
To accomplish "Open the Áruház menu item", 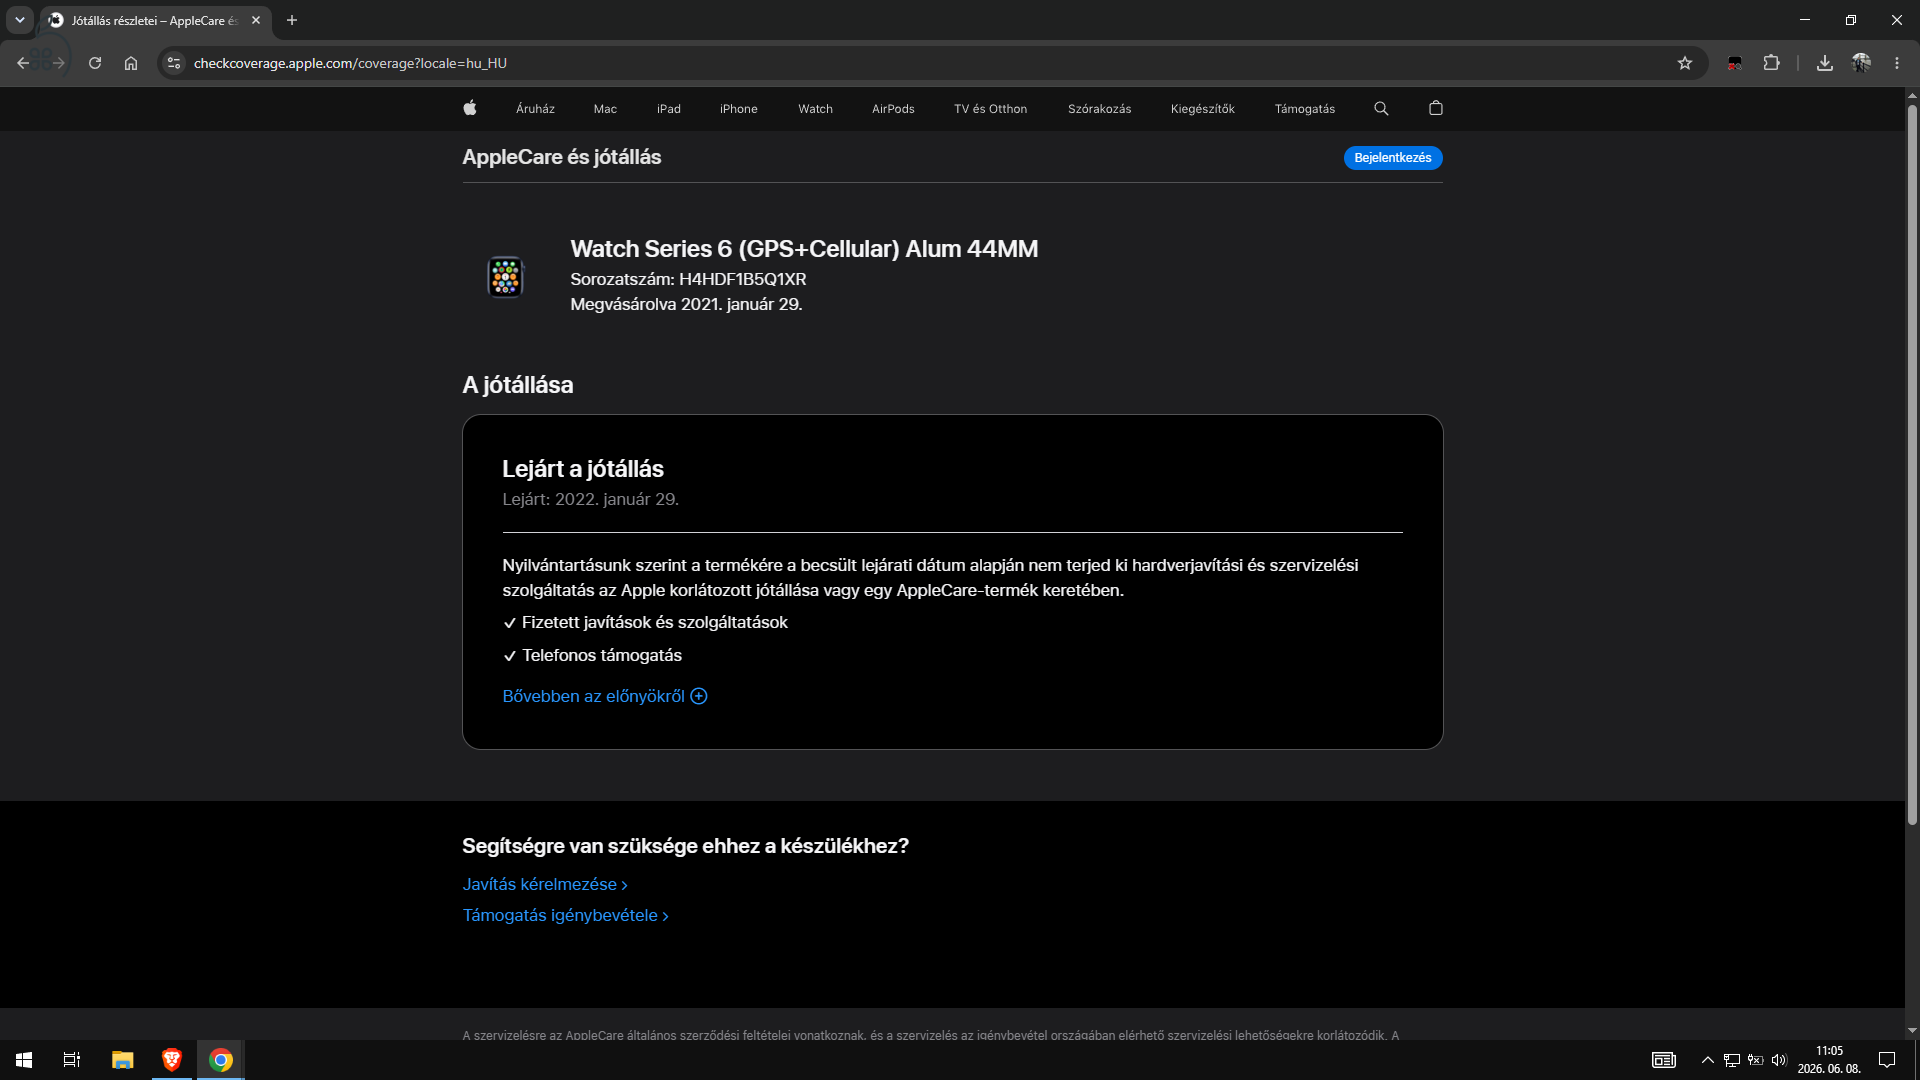I will [535, 109].
